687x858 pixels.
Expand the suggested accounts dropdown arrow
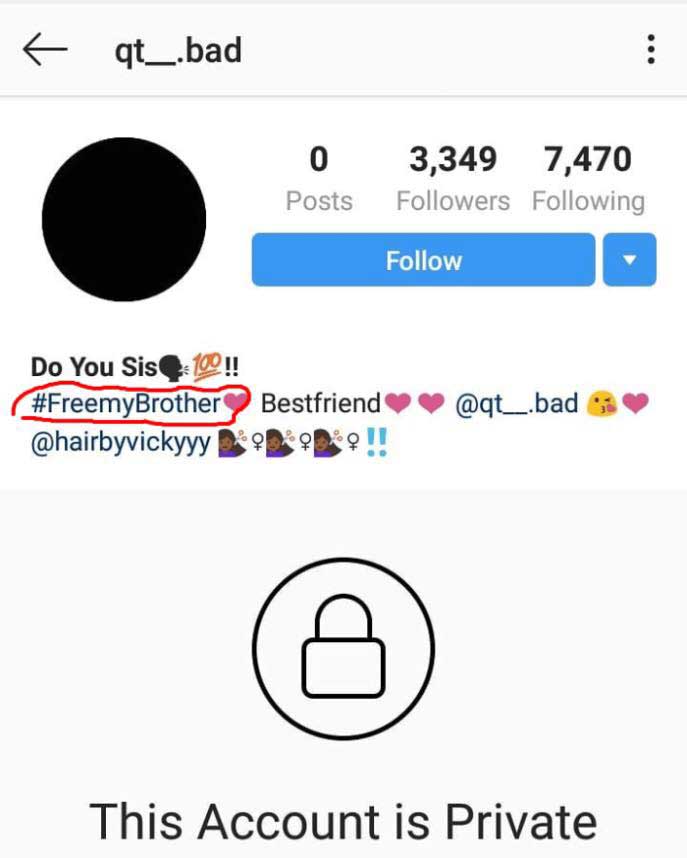tap(630, 259)
